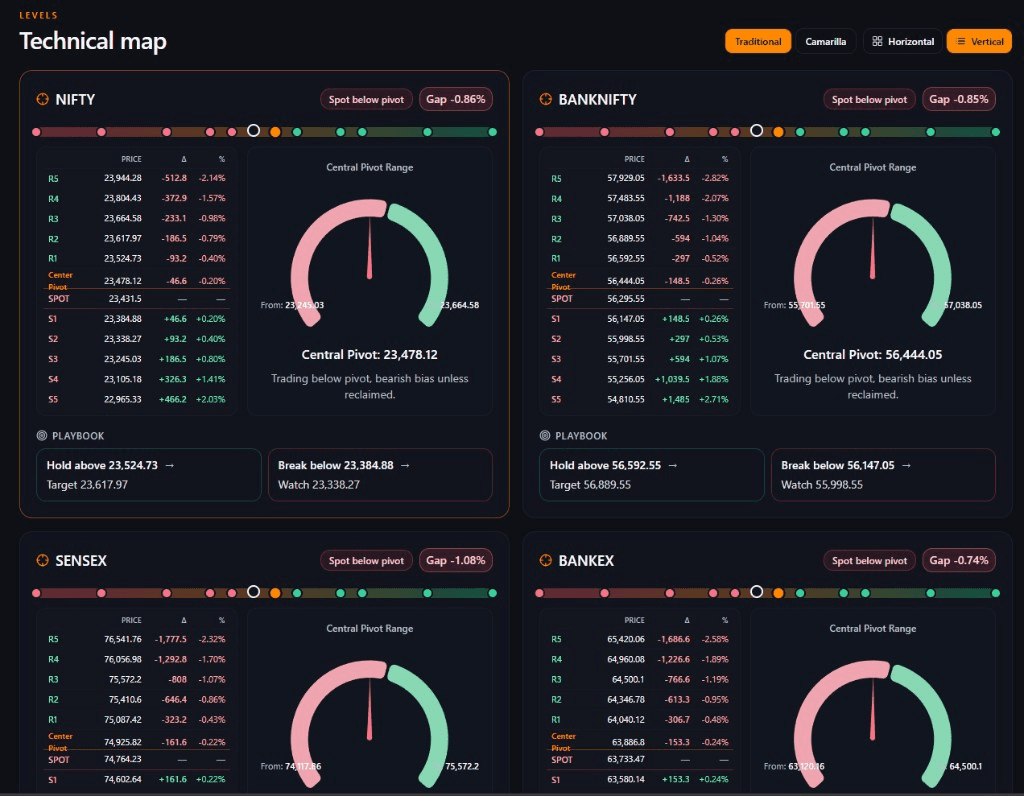The height and width of the screenshot is (796, 1024).
Task: Open 'Break below 56,147.05' playbook card
Action: (883, 475)
